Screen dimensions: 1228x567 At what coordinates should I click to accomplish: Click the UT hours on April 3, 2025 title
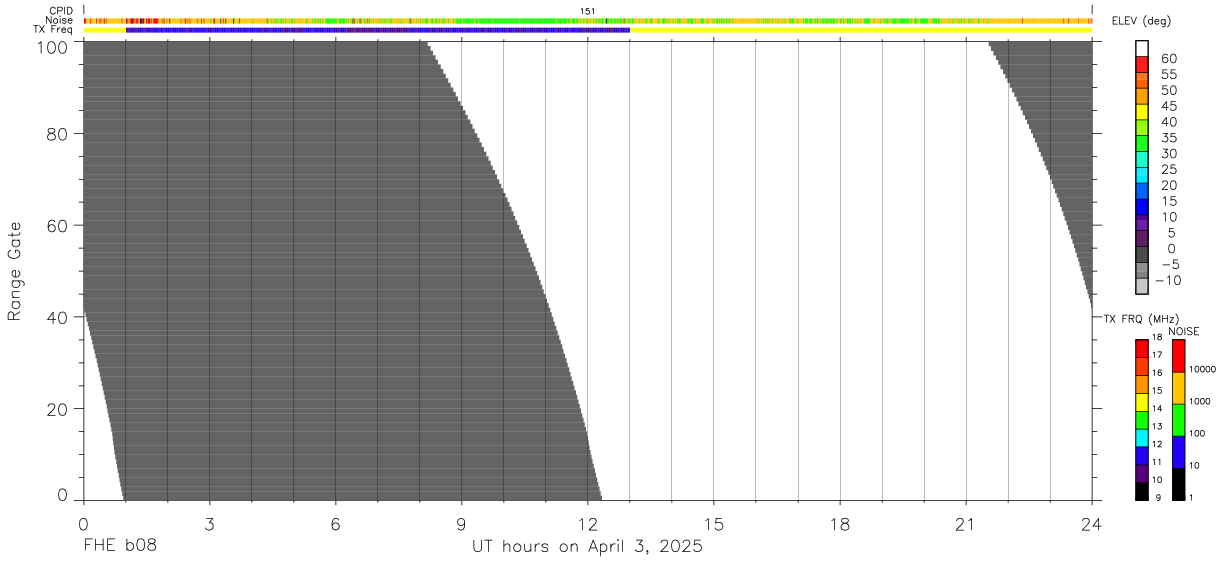587,547
